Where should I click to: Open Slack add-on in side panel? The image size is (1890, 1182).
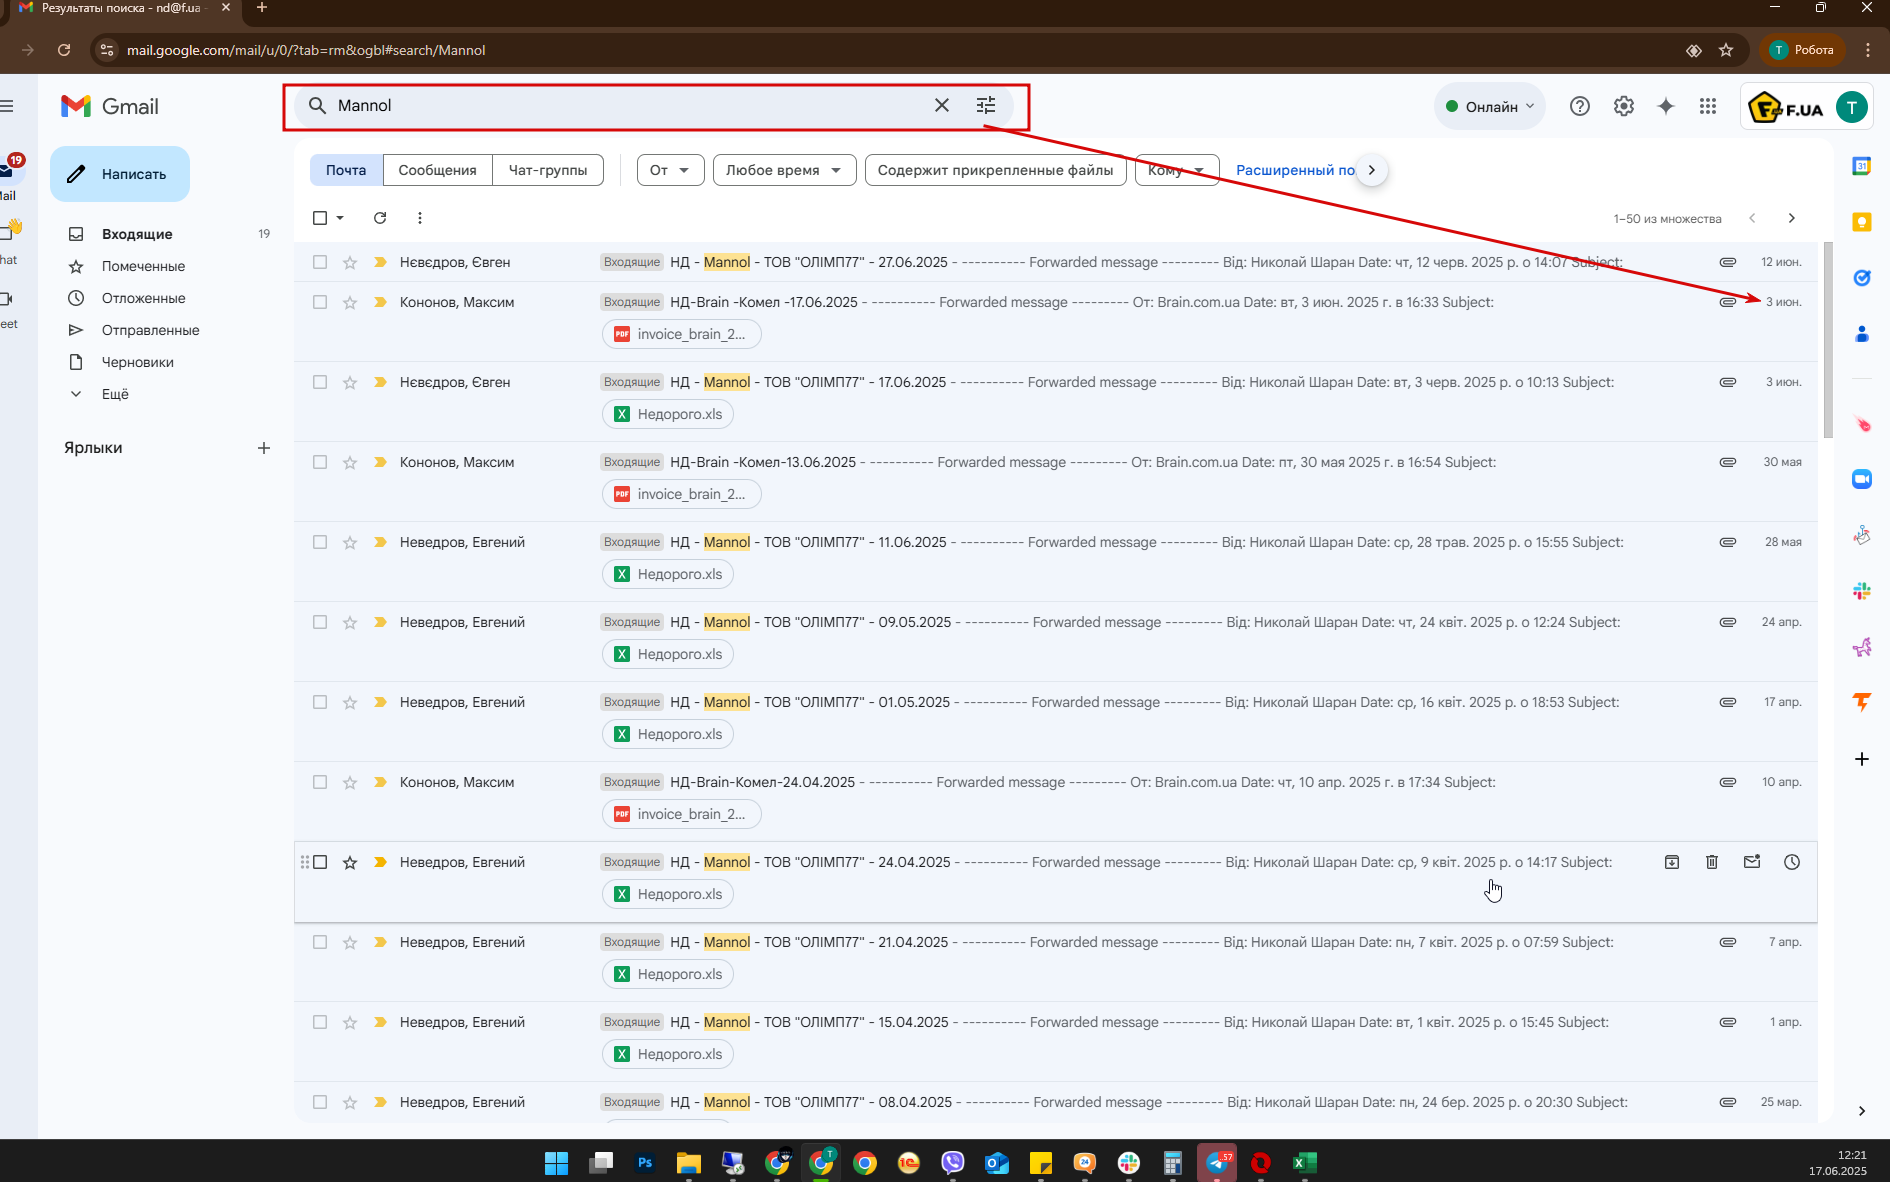(x=1862, y=592)
